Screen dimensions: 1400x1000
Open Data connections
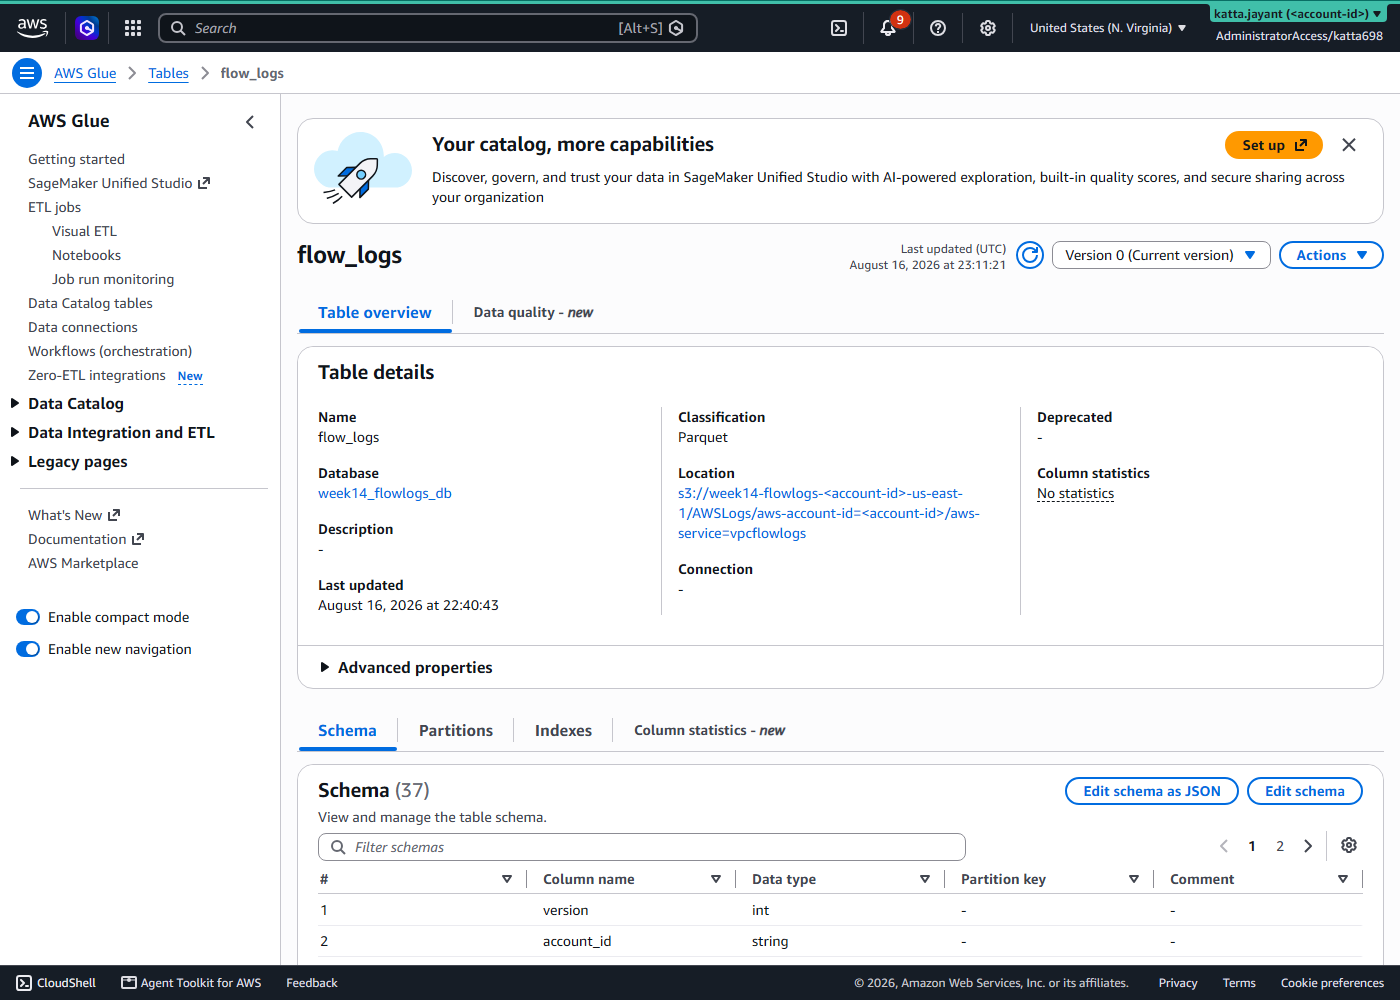point(83,327)
